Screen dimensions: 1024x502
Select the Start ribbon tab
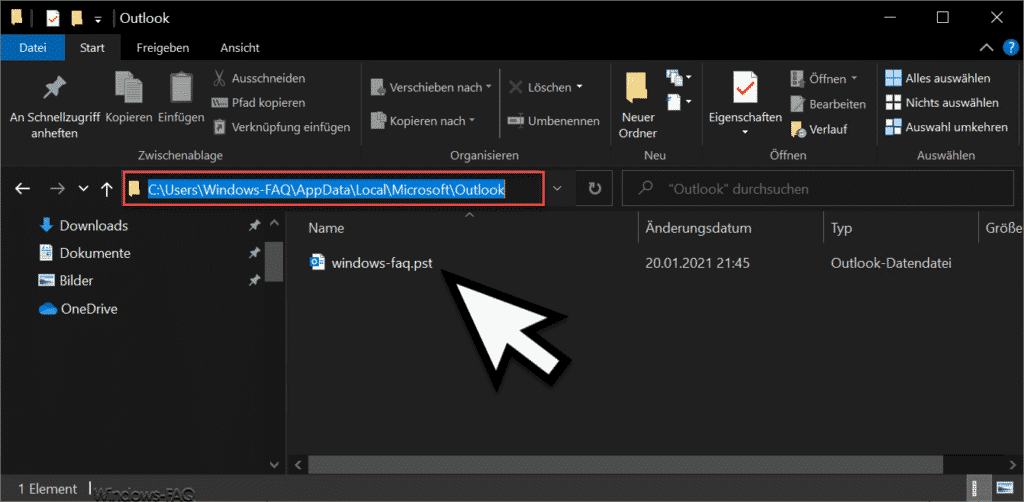pyautogui.click(x=93, y=48)
